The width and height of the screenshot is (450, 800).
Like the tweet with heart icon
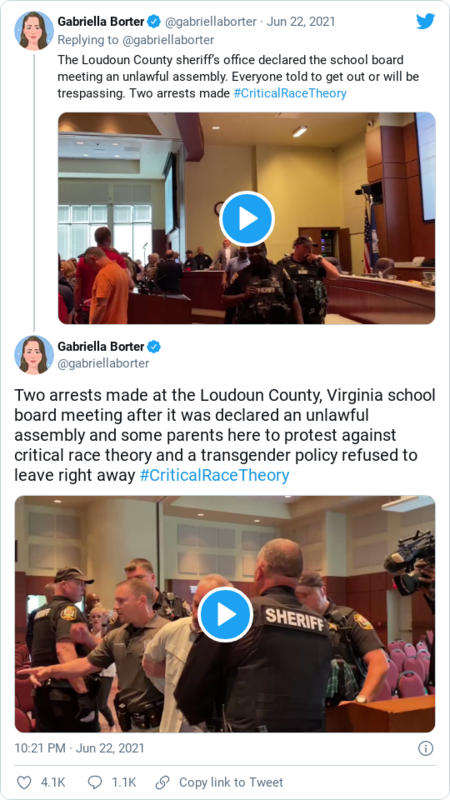click(x=23, y=782)
